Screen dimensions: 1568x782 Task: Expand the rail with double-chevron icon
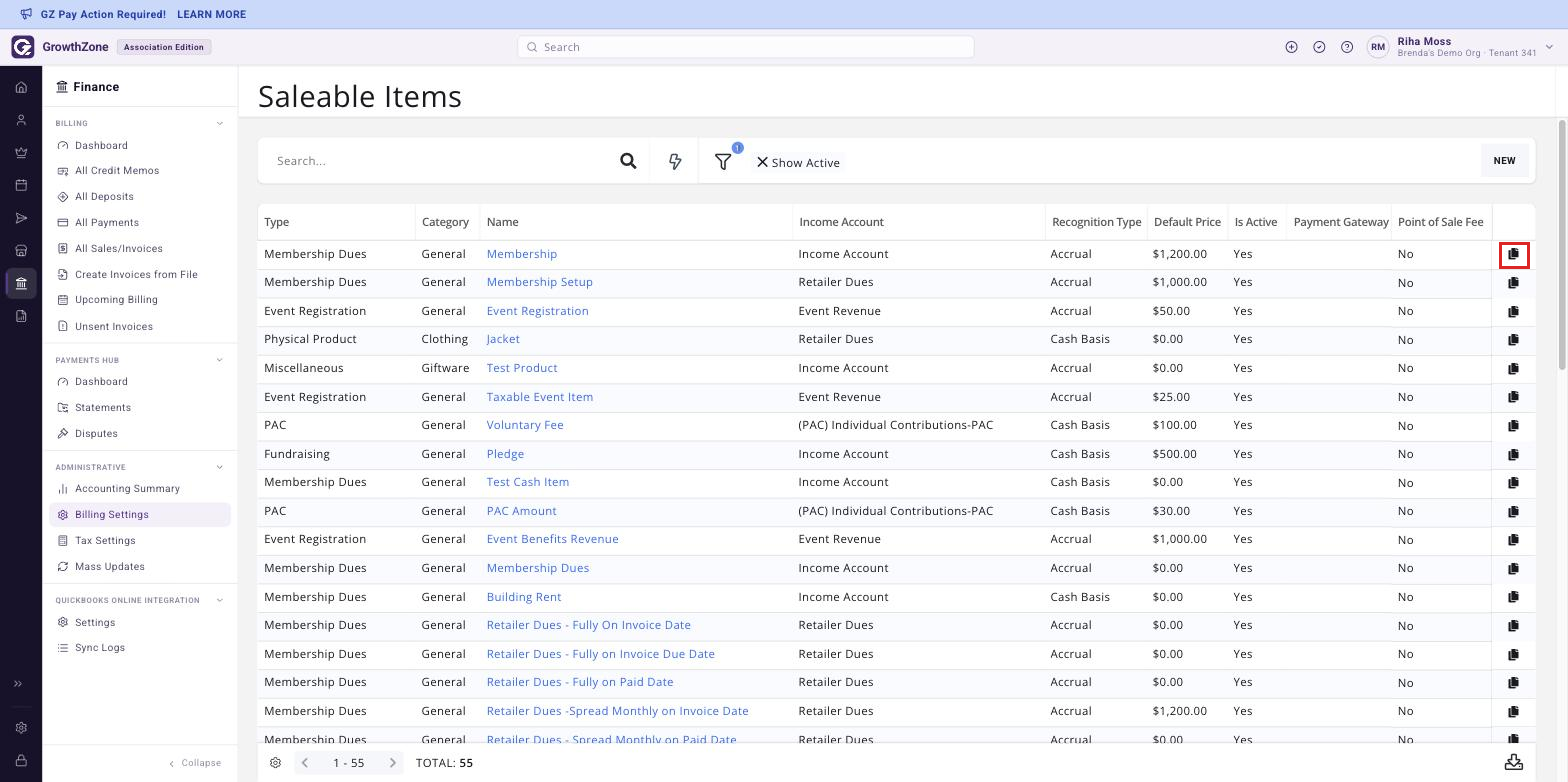click(18, 684)
